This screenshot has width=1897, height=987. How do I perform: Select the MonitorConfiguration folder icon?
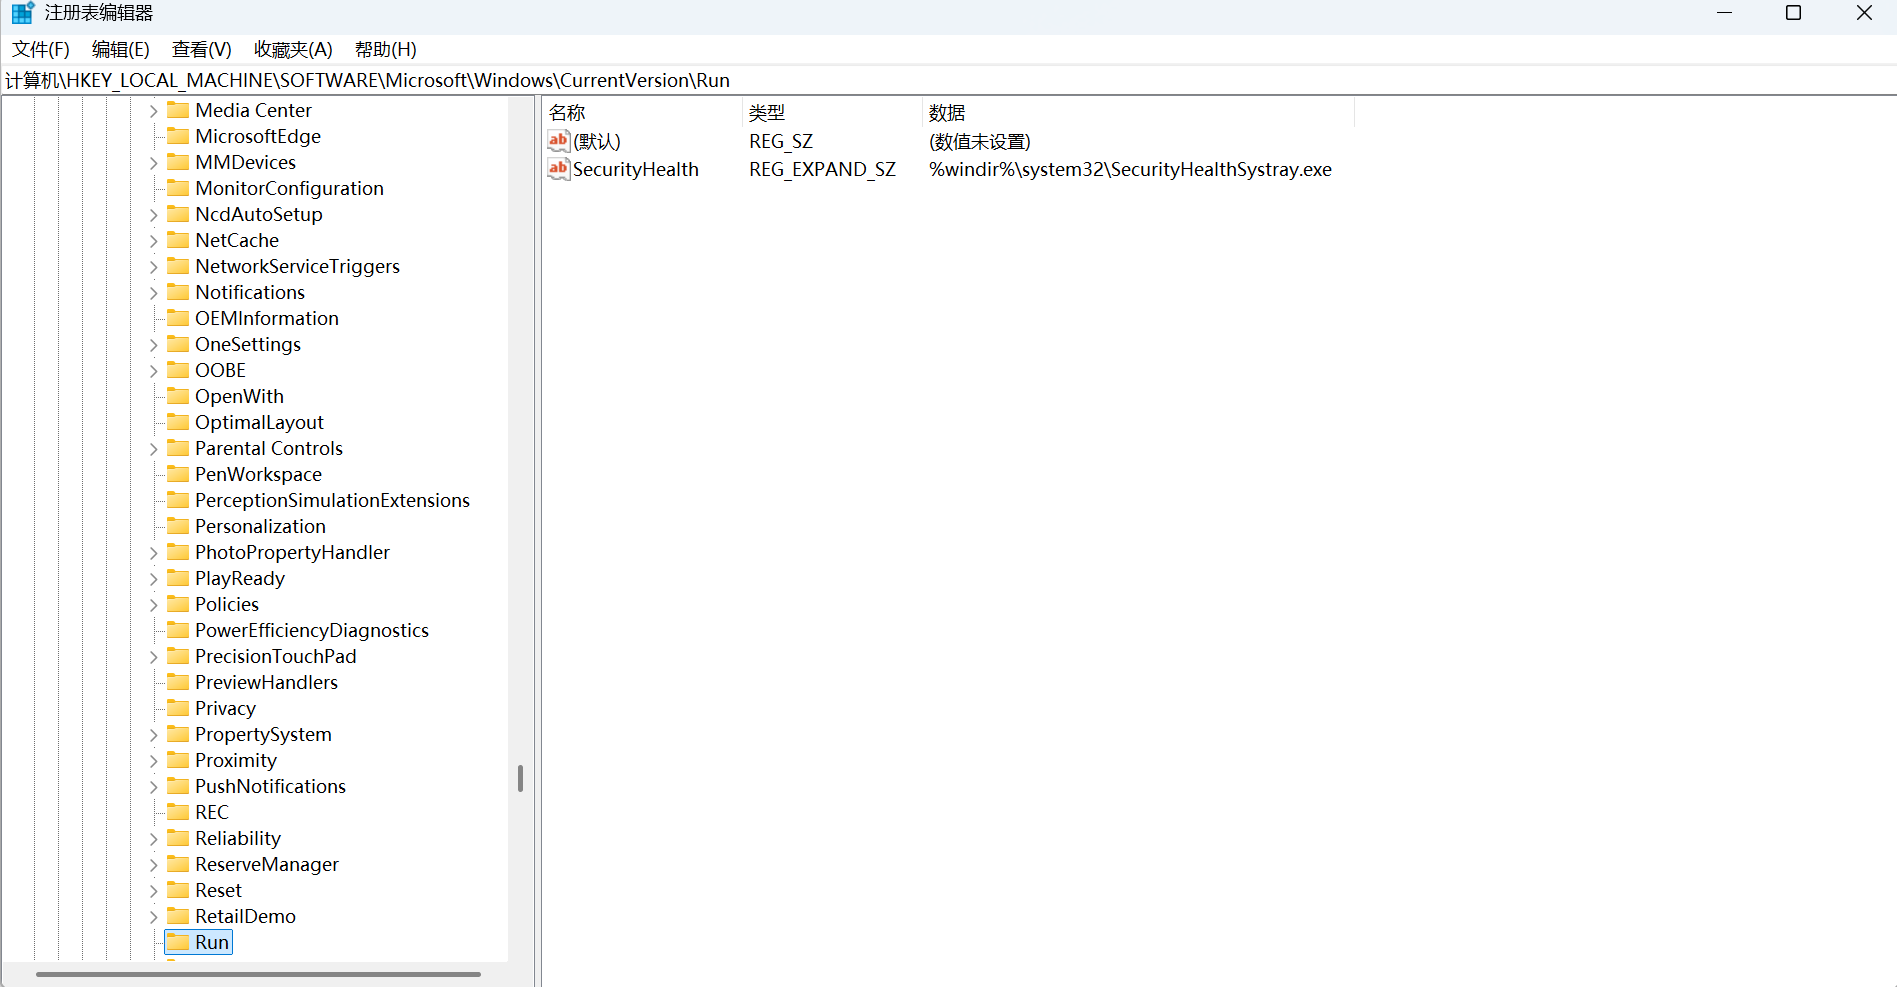point(178,188)
